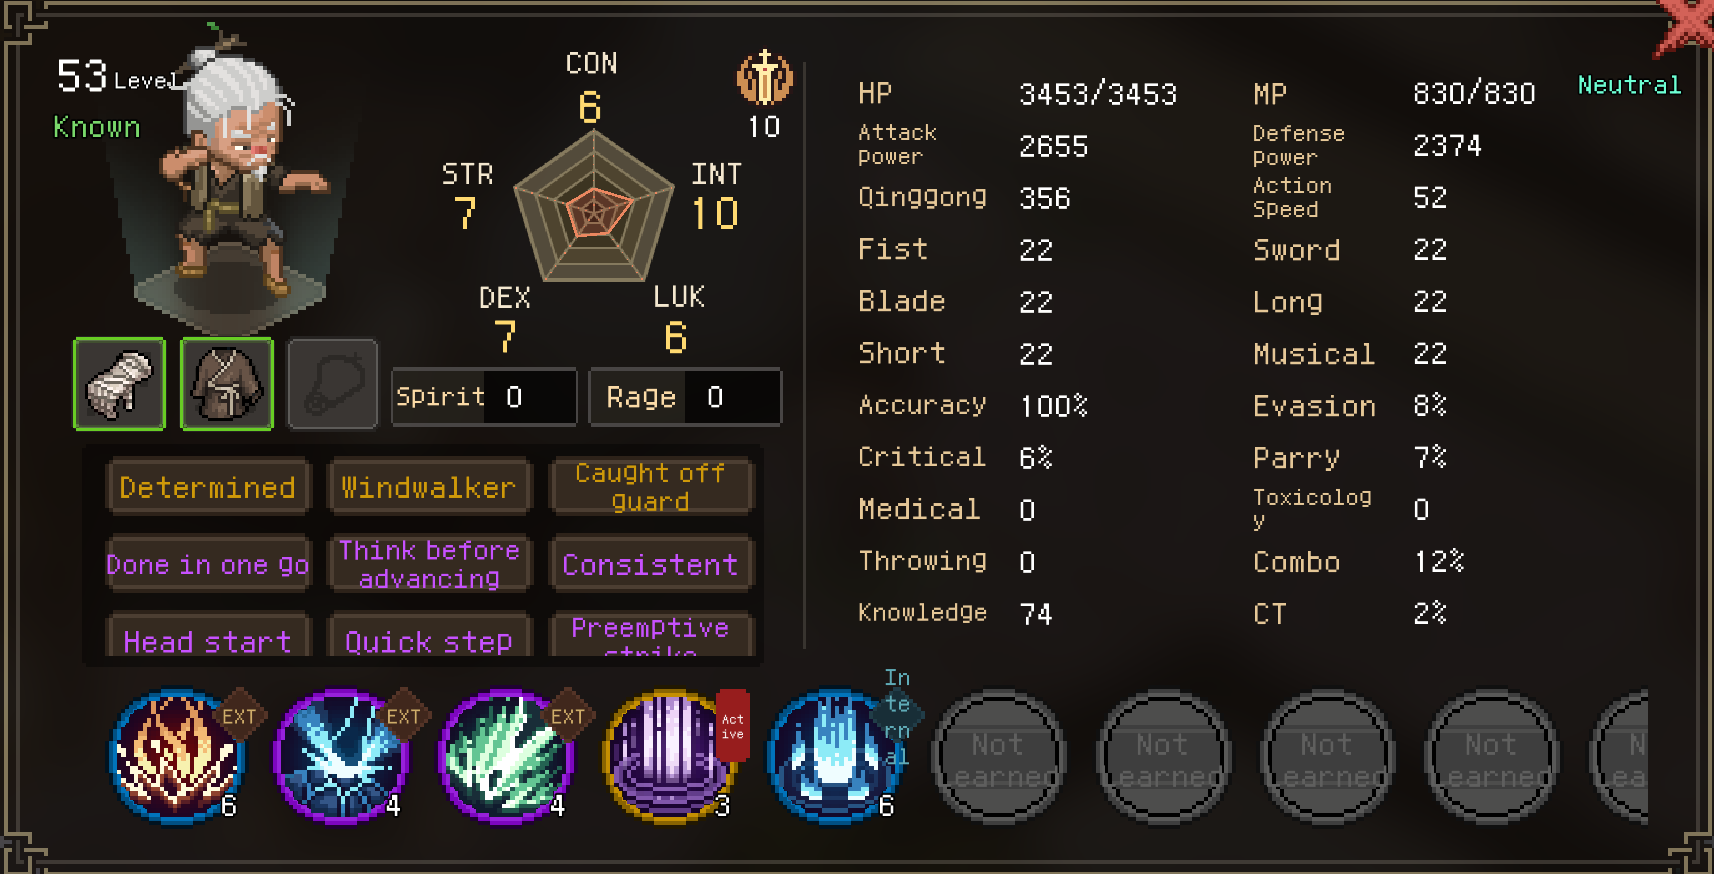The height and width of the screenshot is (874, 1714).
Task: Select the Head start trait
Action: click(x=208, y=636)
